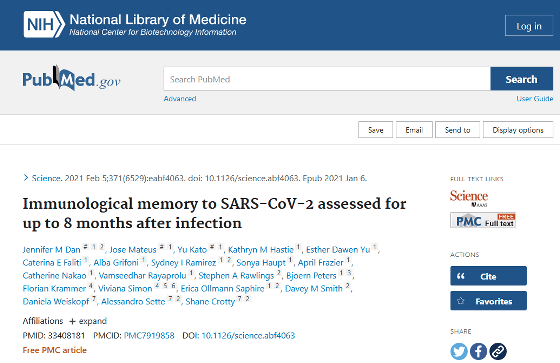560x363 pixels.
Task: Click in the Search PubMed field
Action: coord(327,79)
